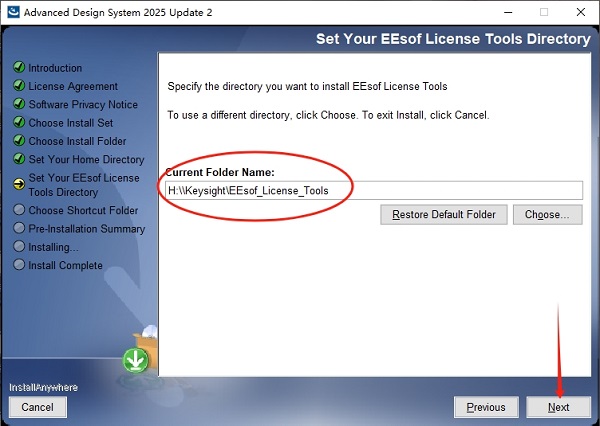This screenshot has height=426, width=600.
Task: Select the Set Your Home Directory step
Action: (x=86, y=159)
